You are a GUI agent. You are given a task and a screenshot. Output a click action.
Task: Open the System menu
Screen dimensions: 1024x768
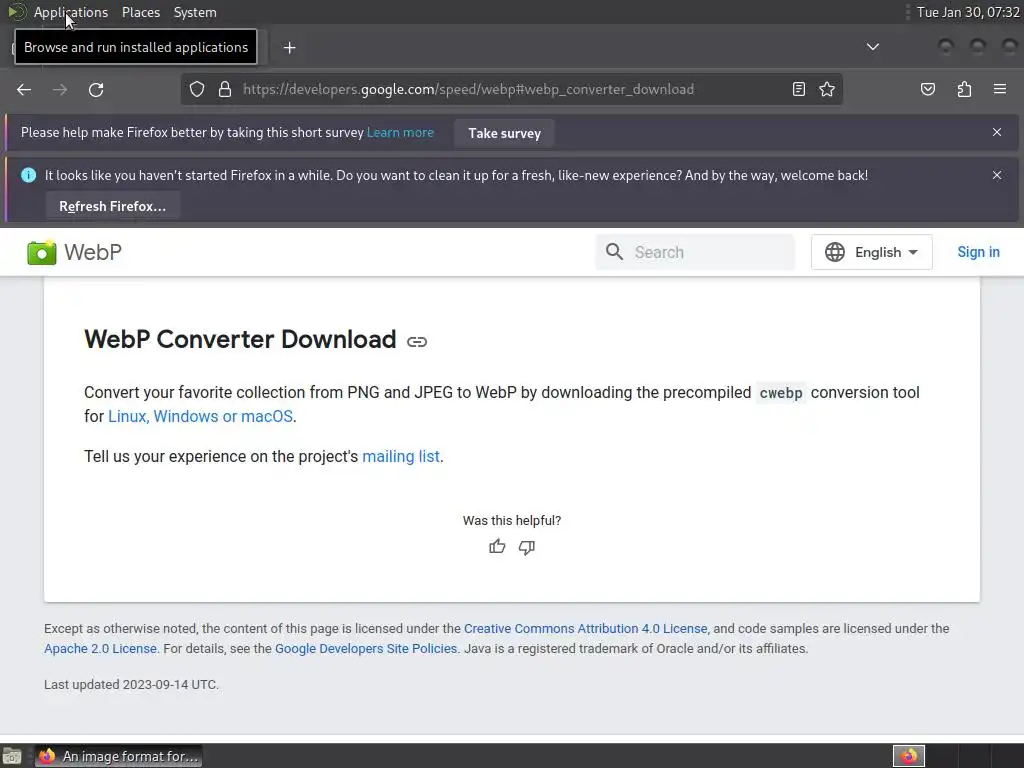pos(195,12)
